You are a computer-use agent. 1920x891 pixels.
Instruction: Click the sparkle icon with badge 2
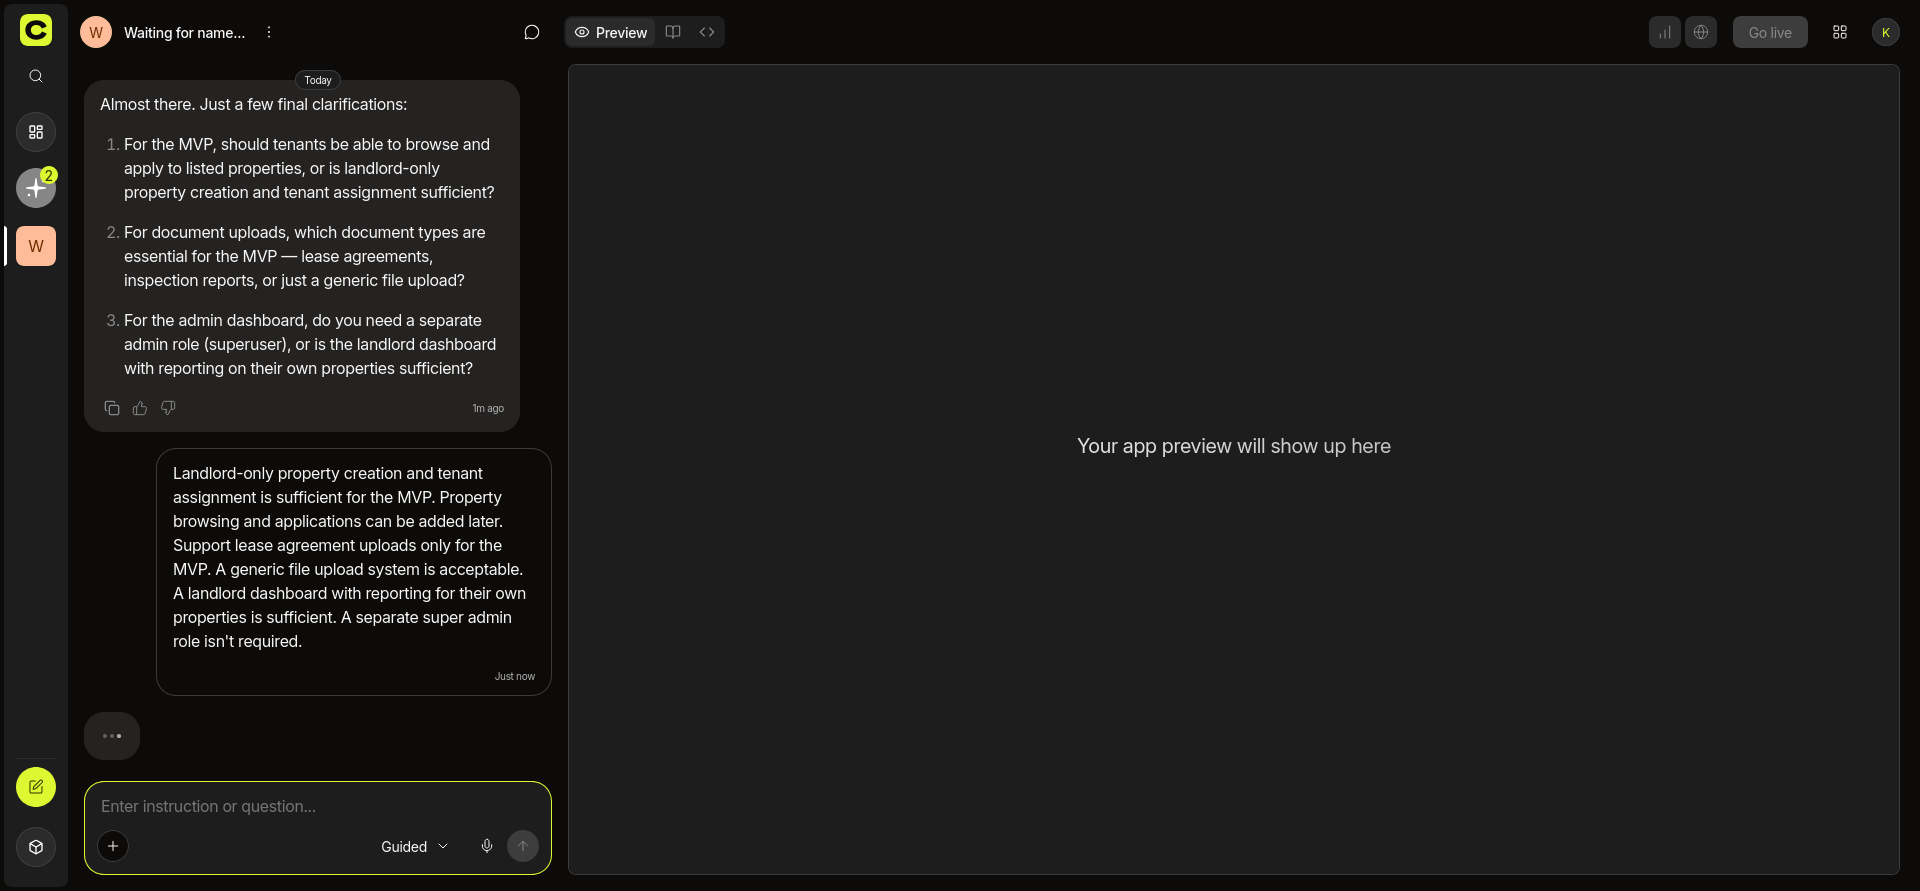pyautogui.click(x=36, y=188)
